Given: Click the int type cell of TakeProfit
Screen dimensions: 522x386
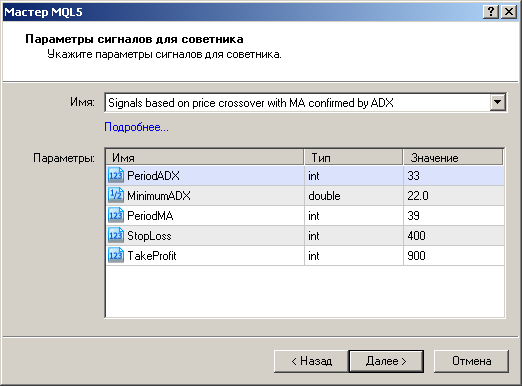Looking at the screenshot, I should pyautogui.click(x=354, y=256).
